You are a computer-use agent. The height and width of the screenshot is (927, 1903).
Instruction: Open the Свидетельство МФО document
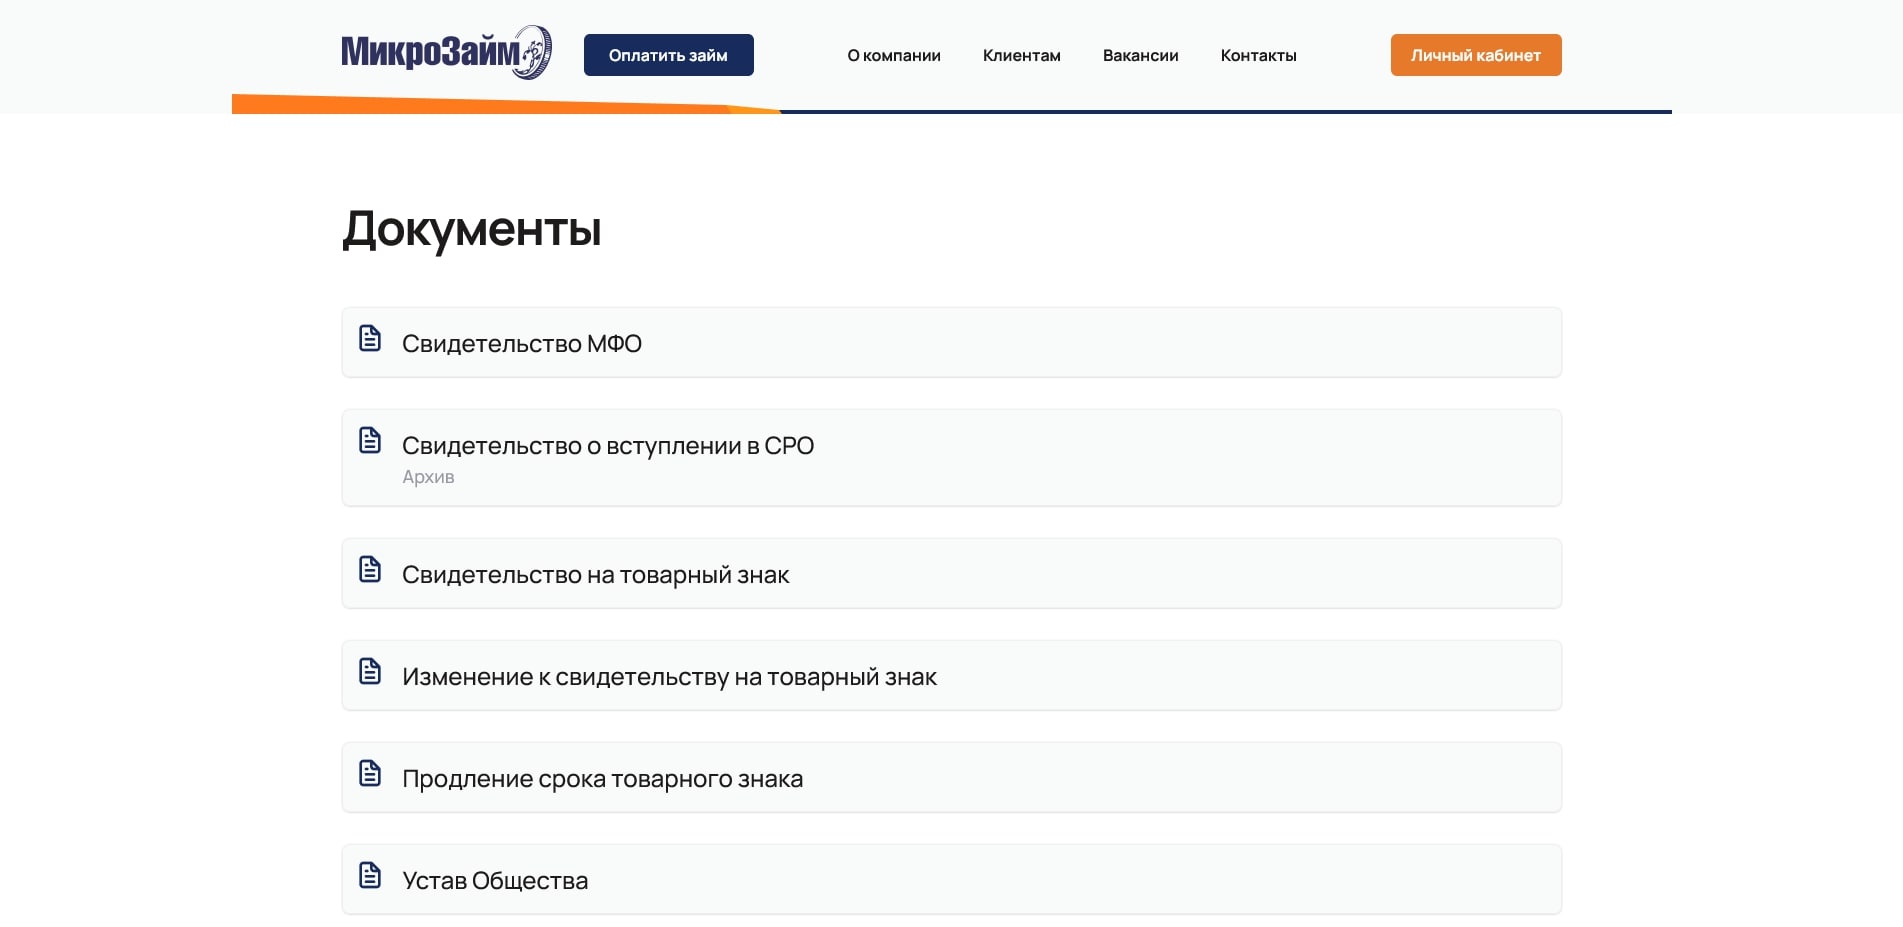point(523,343)
